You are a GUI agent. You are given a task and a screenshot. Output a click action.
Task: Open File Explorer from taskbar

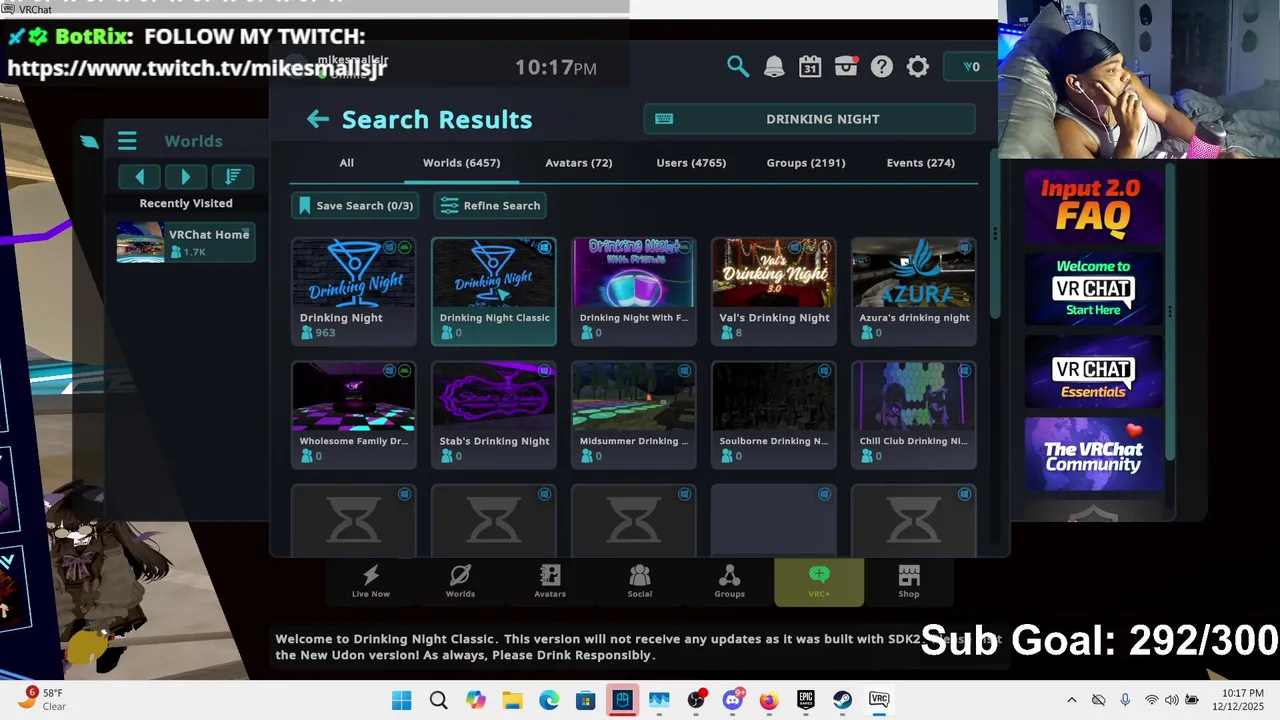pos(512,700)
